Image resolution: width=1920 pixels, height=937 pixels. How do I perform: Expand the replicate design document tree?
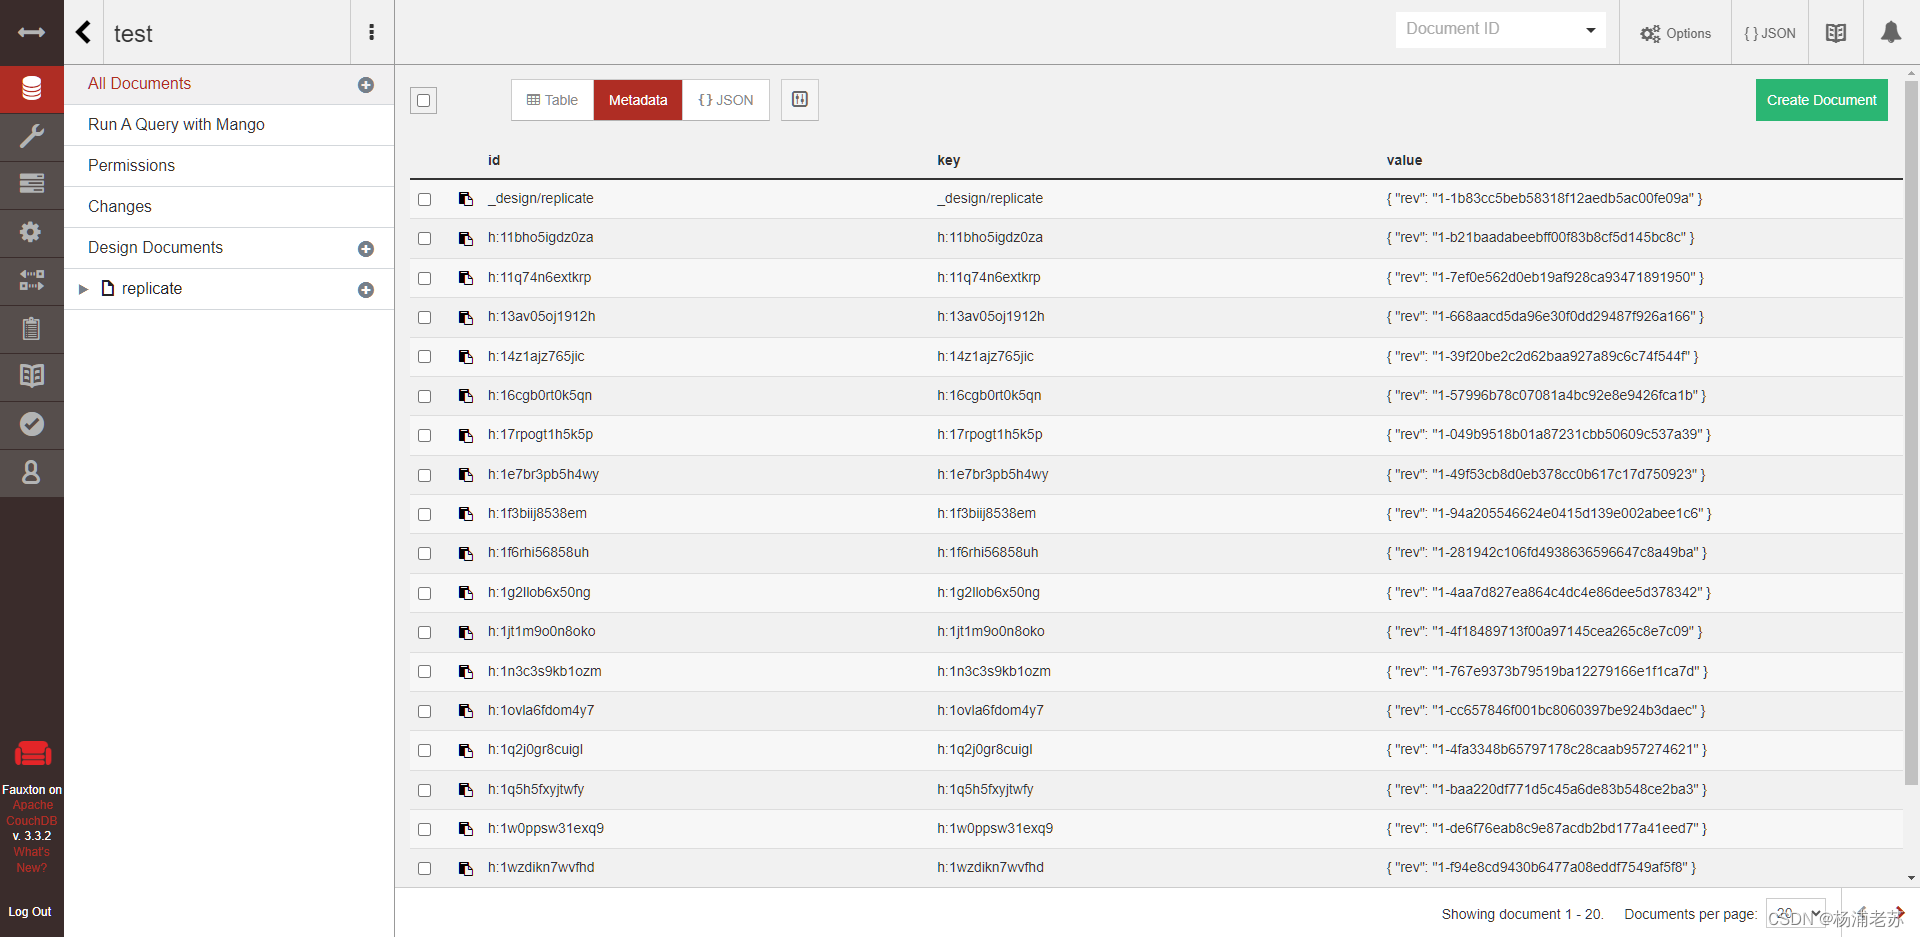(83, 289)
